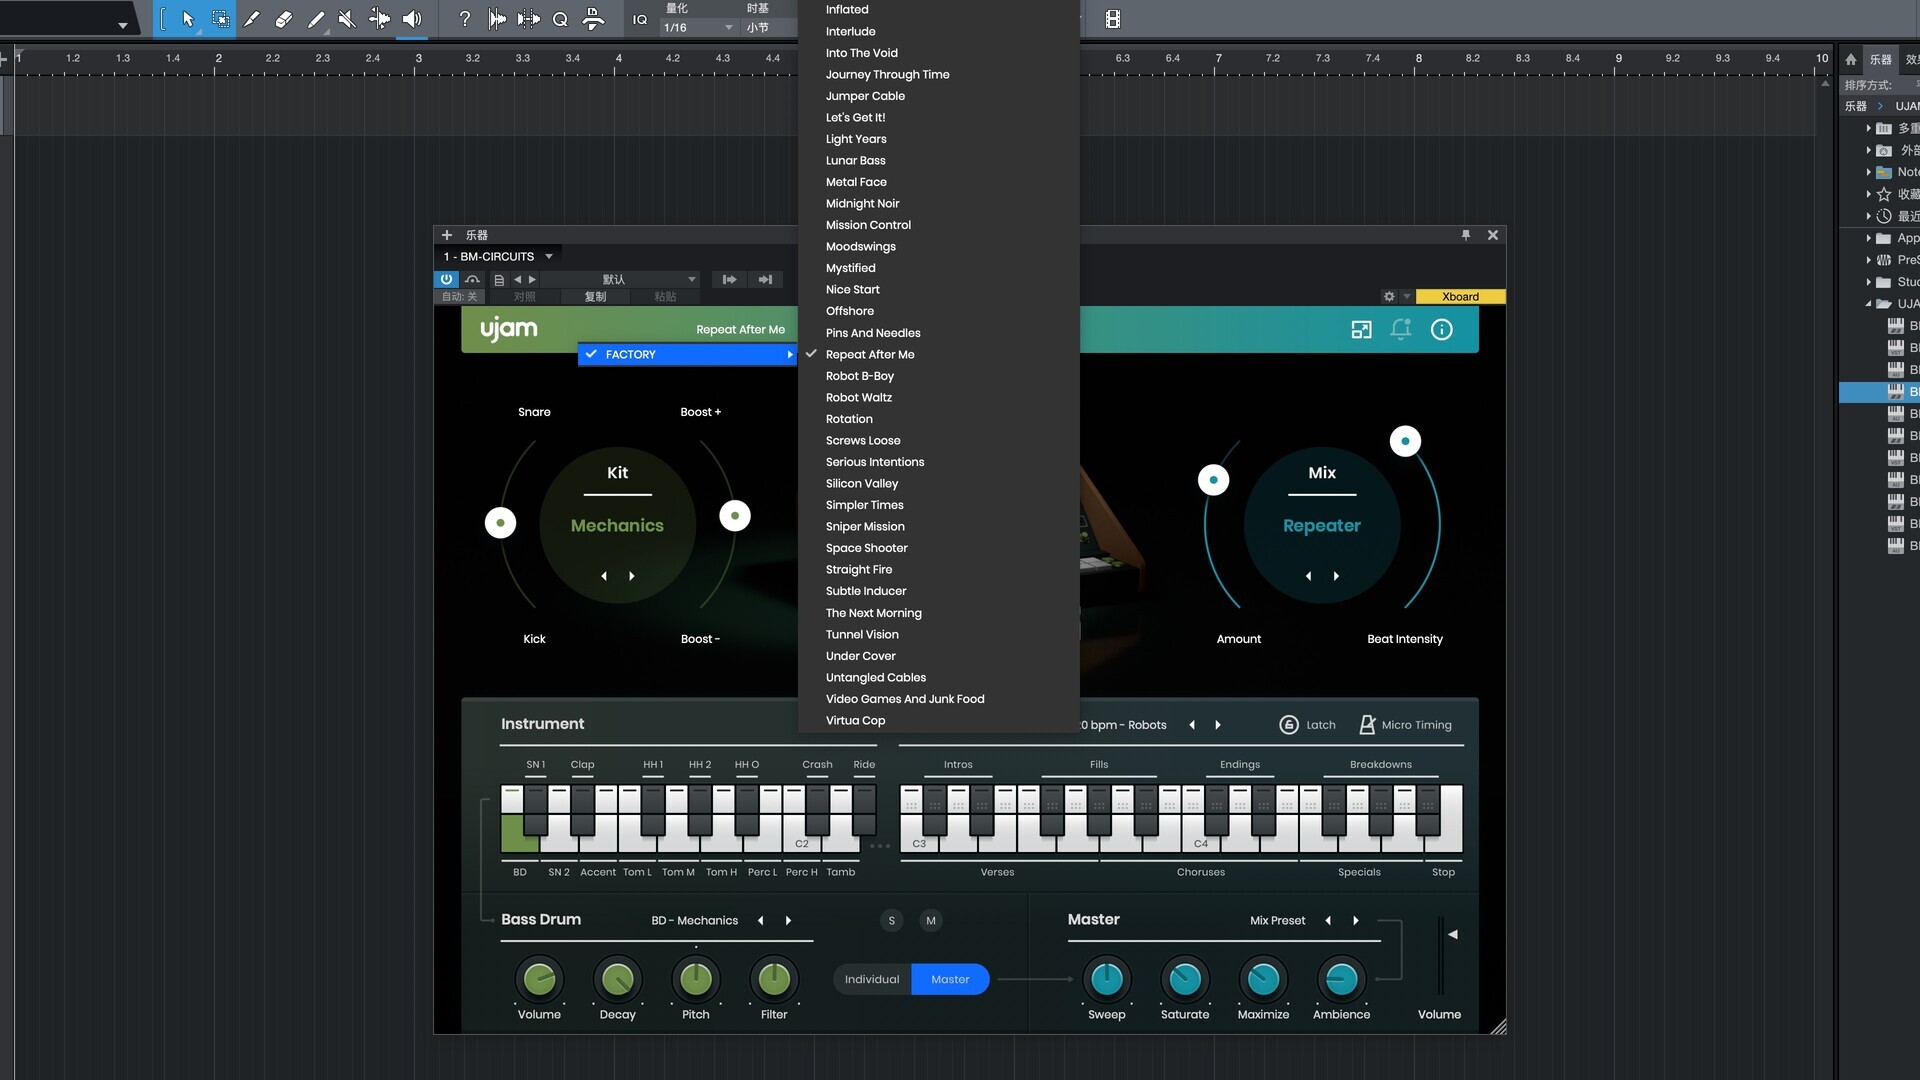The height and width of the screenshot is (1080, 1920).
Task: Open the 1 - BM-CIRCUITS instrument dropdown
Action: [x=498, y=257]
